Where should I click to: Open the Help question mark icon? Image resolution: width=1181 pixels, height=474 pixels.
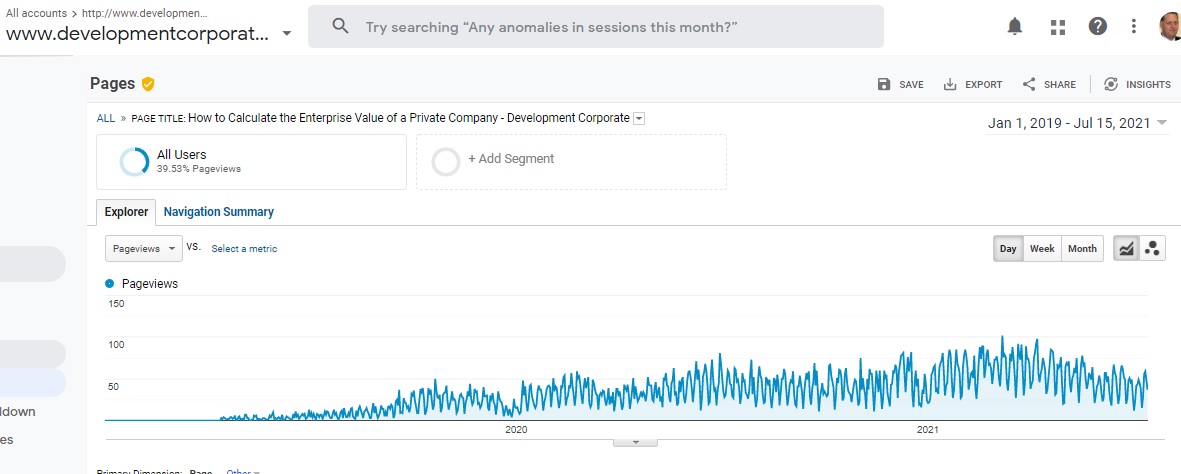click(x=1098, y=26)
